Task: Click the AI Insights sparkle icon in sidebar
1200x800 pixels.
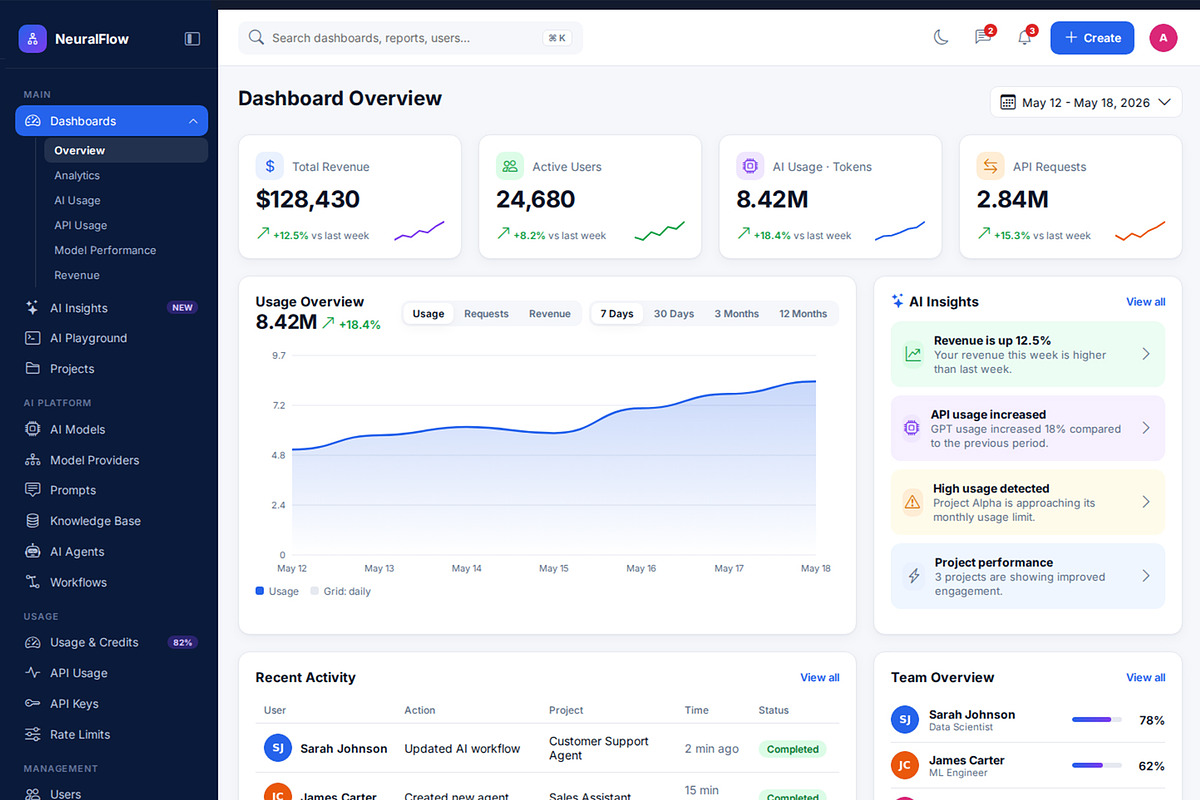Action: coord(32,308)
